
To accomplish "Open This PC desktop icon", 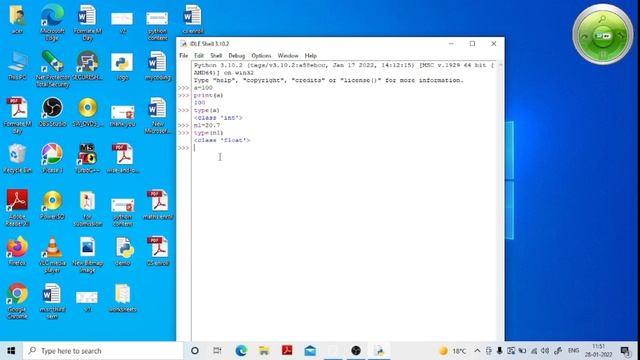I will [x=17, y=65].
